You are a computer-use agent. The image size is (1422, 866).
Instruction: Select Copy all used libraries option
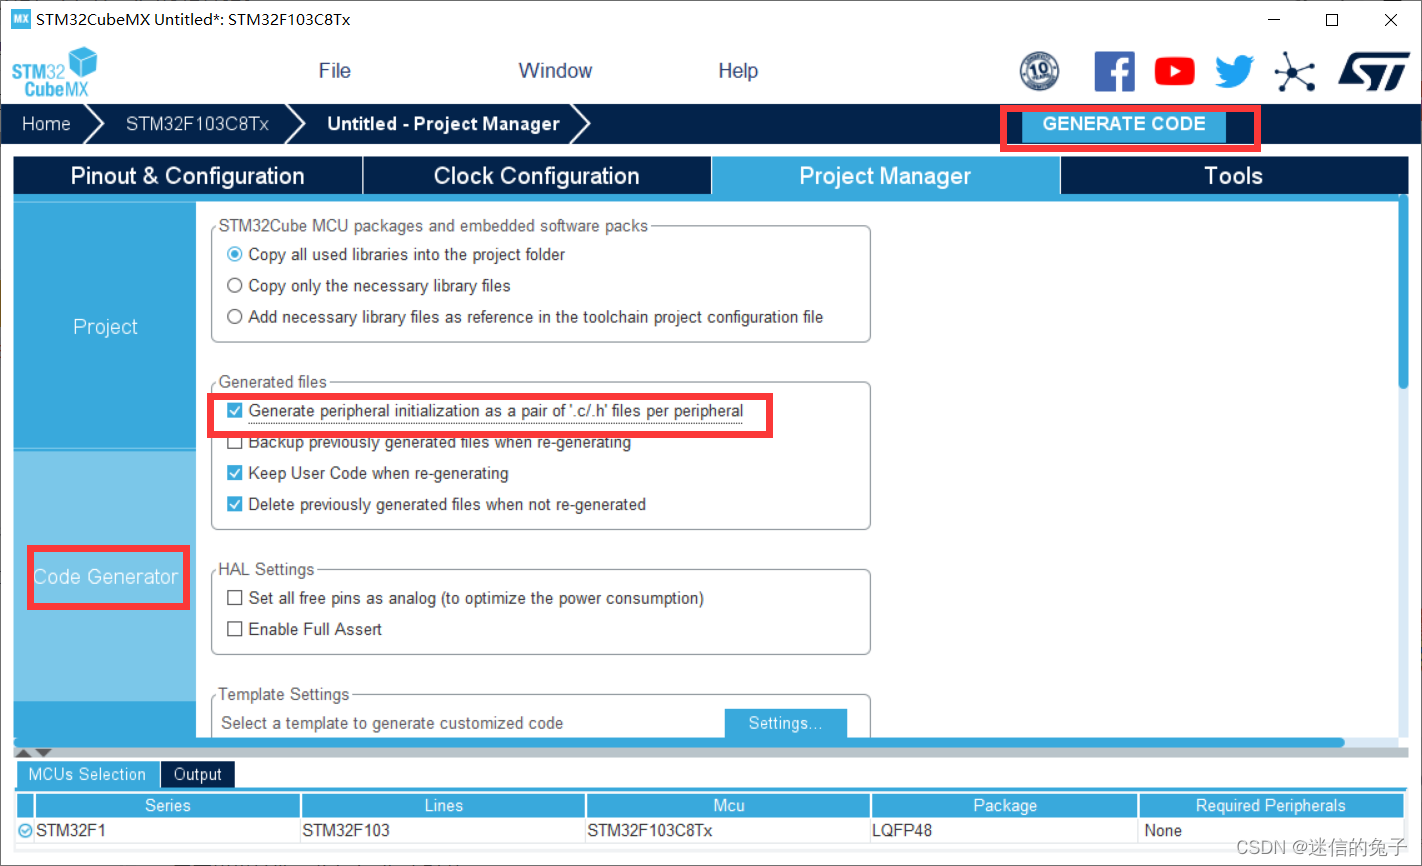point(234,254)
